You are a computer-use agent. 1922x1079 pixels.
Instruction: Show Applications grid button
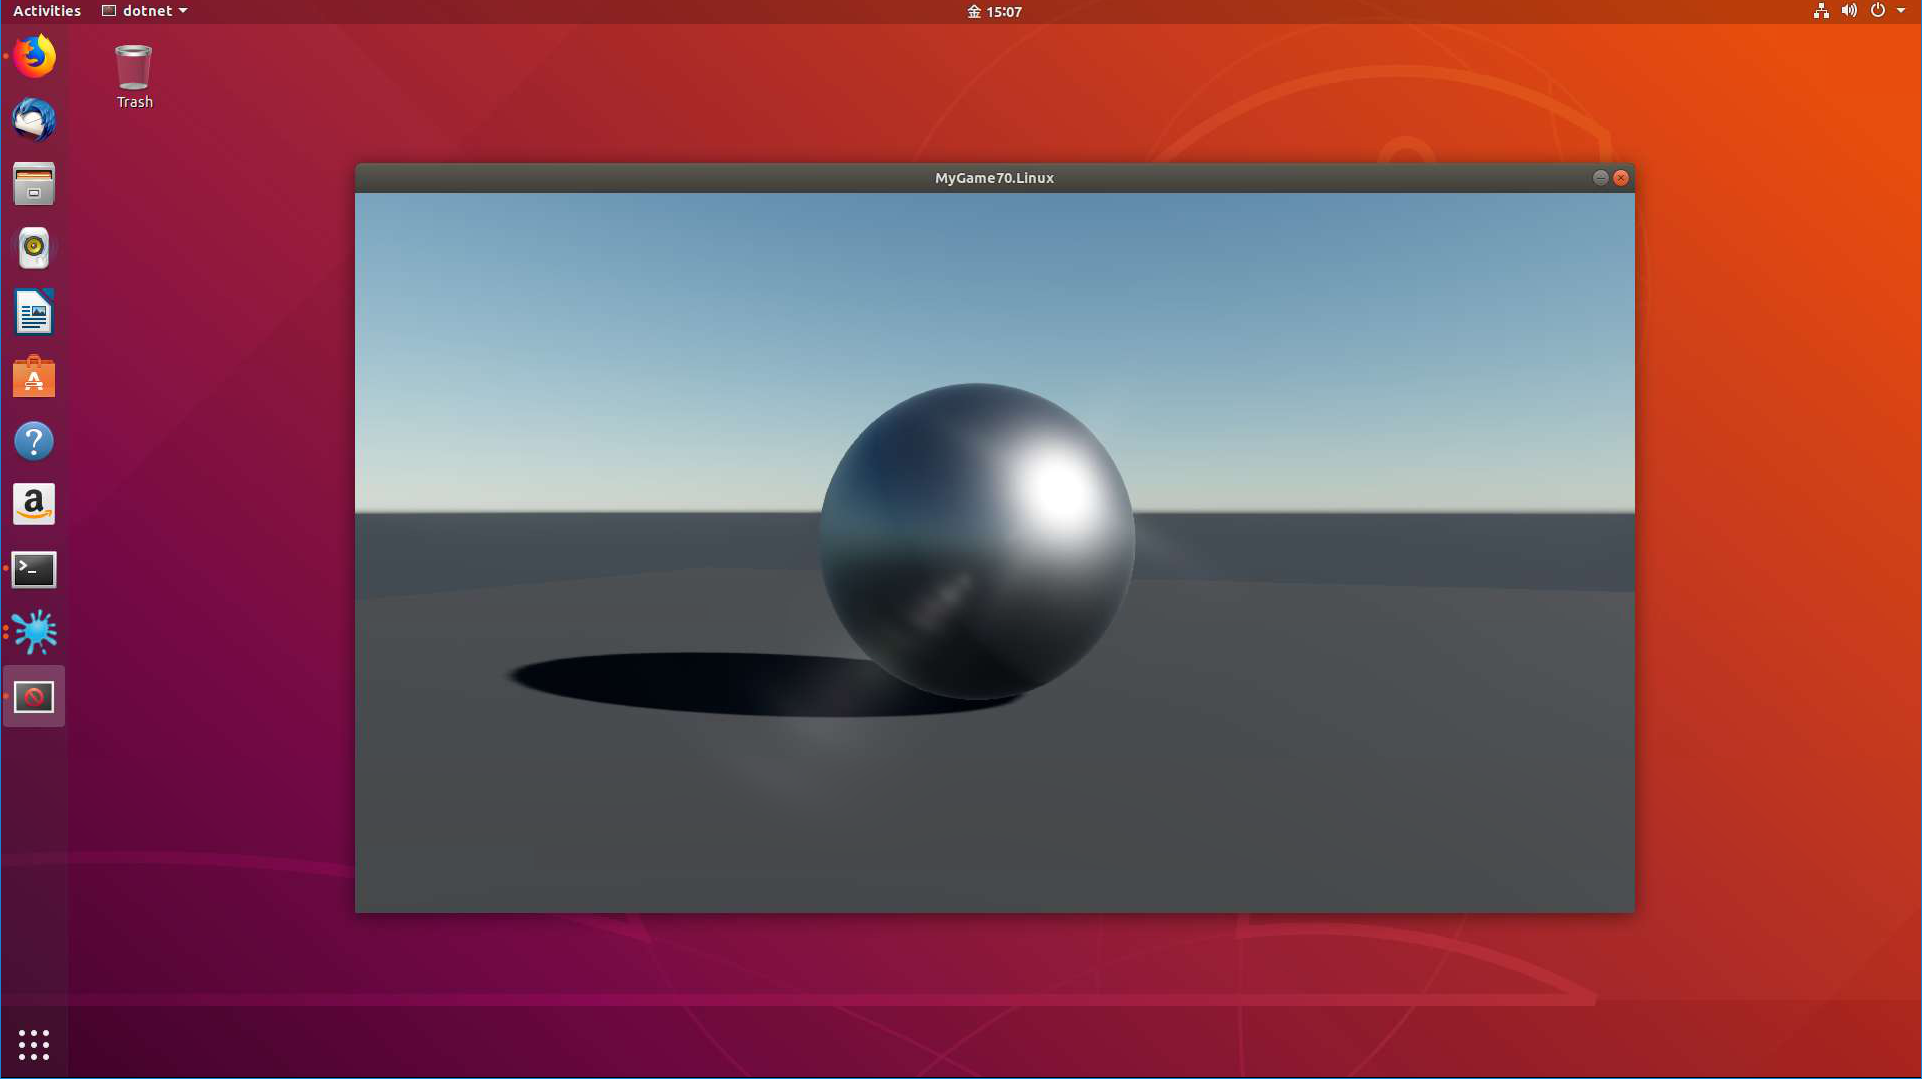click(x=34, y=1045)
